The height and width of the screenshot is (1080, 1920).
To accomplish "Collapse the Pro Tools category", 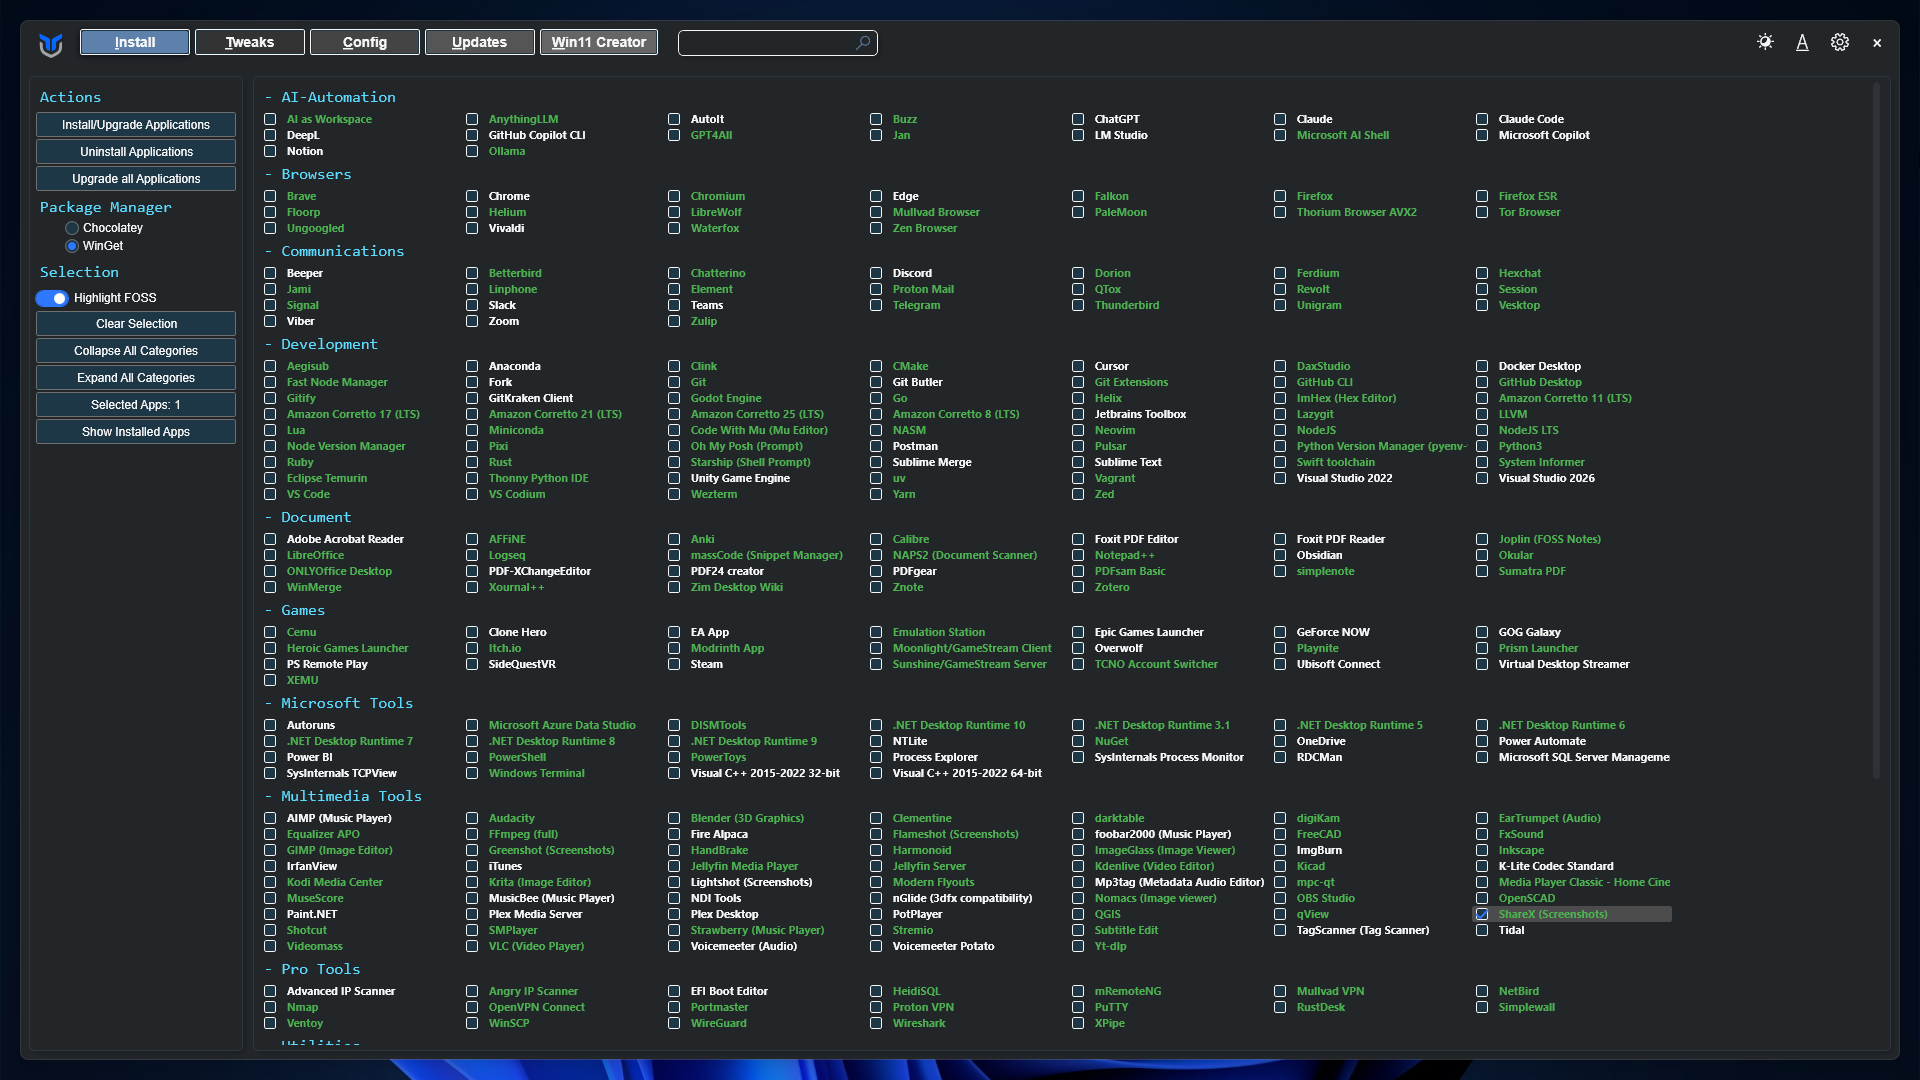I will [312, 969].
